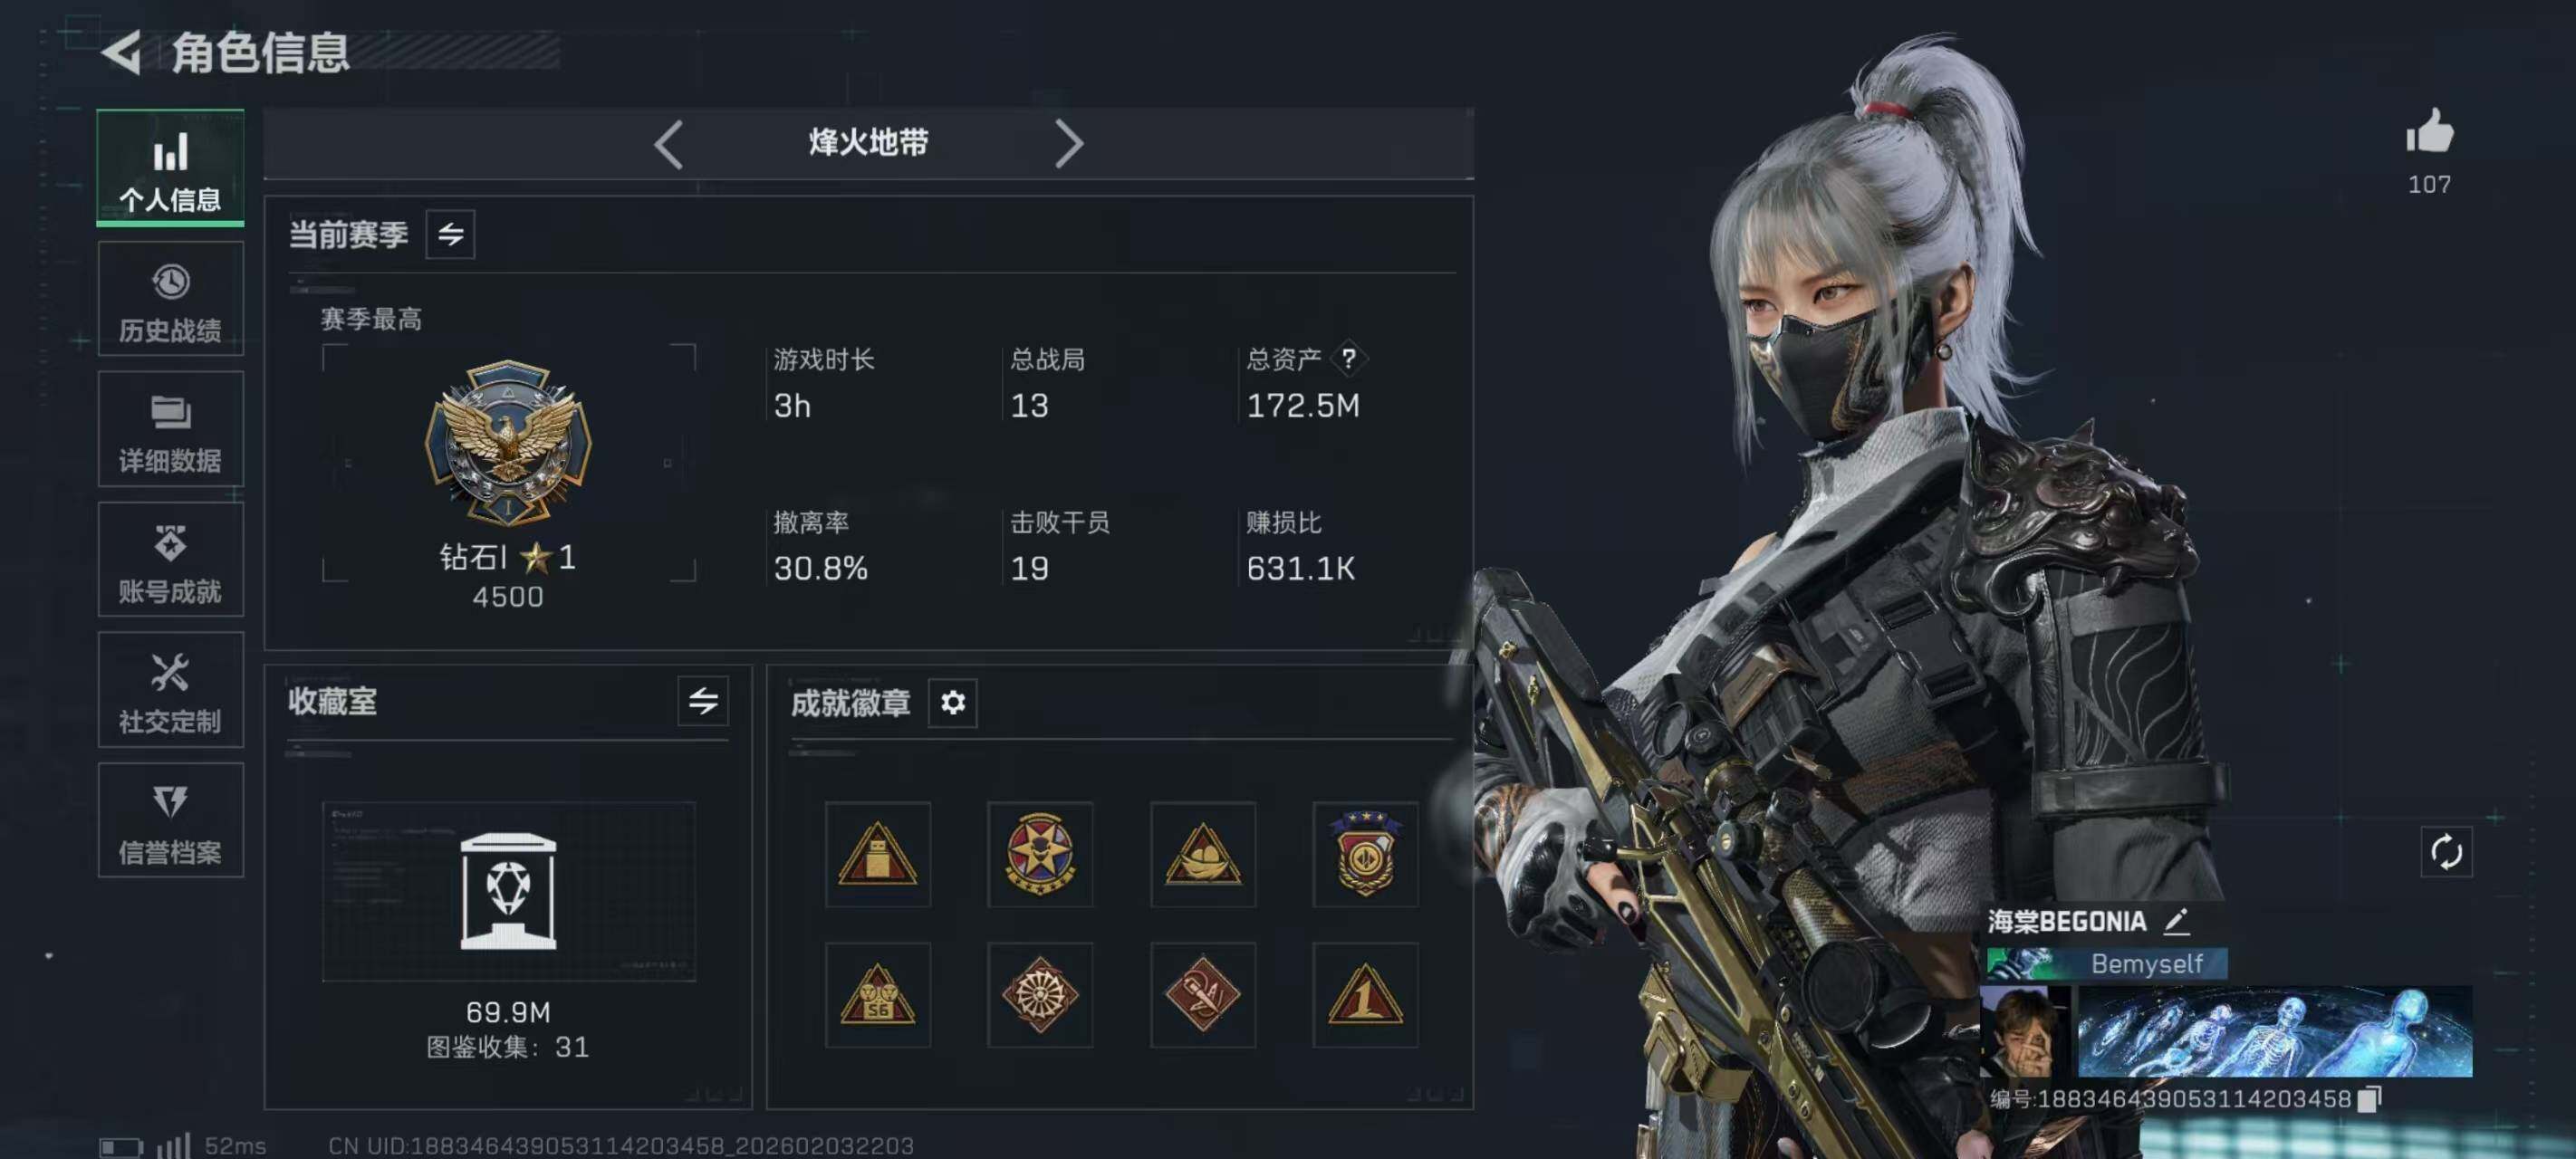Screen dimensions: 2576x1159
Task: Click the 钻石I rank eagle emblem
Action: (508, 442)
